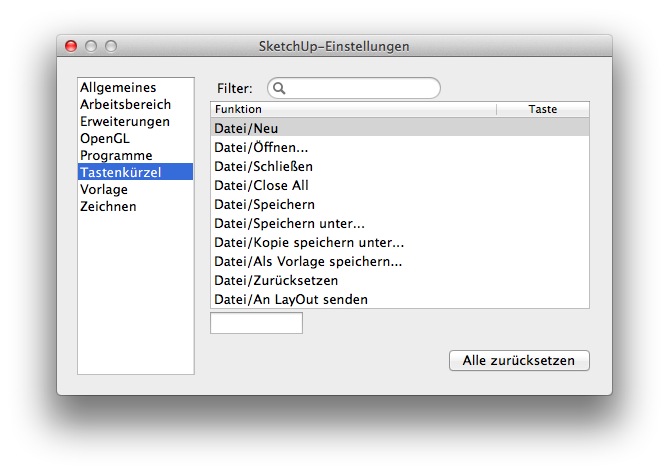Select Datei/An LayOut senden row

[399, 299]
